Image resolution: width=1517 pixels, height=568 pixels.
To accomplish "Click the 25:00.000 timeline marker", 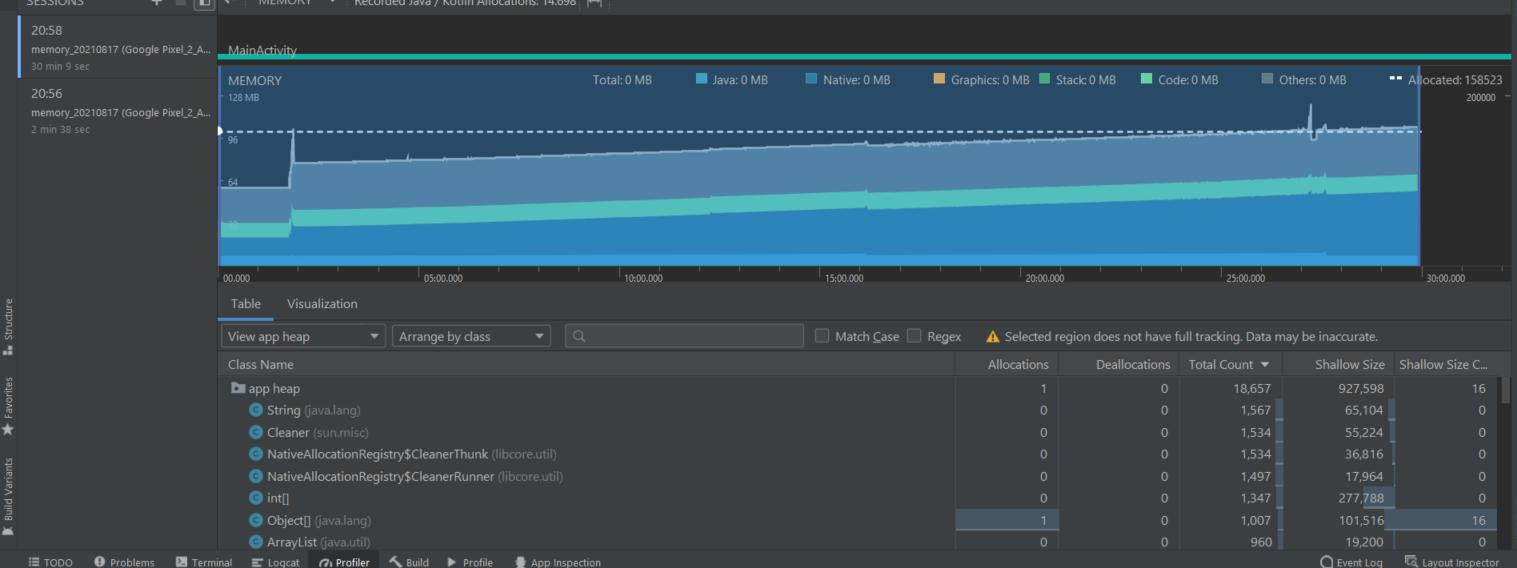I will pyautogui.click(x=1245, y=278).
